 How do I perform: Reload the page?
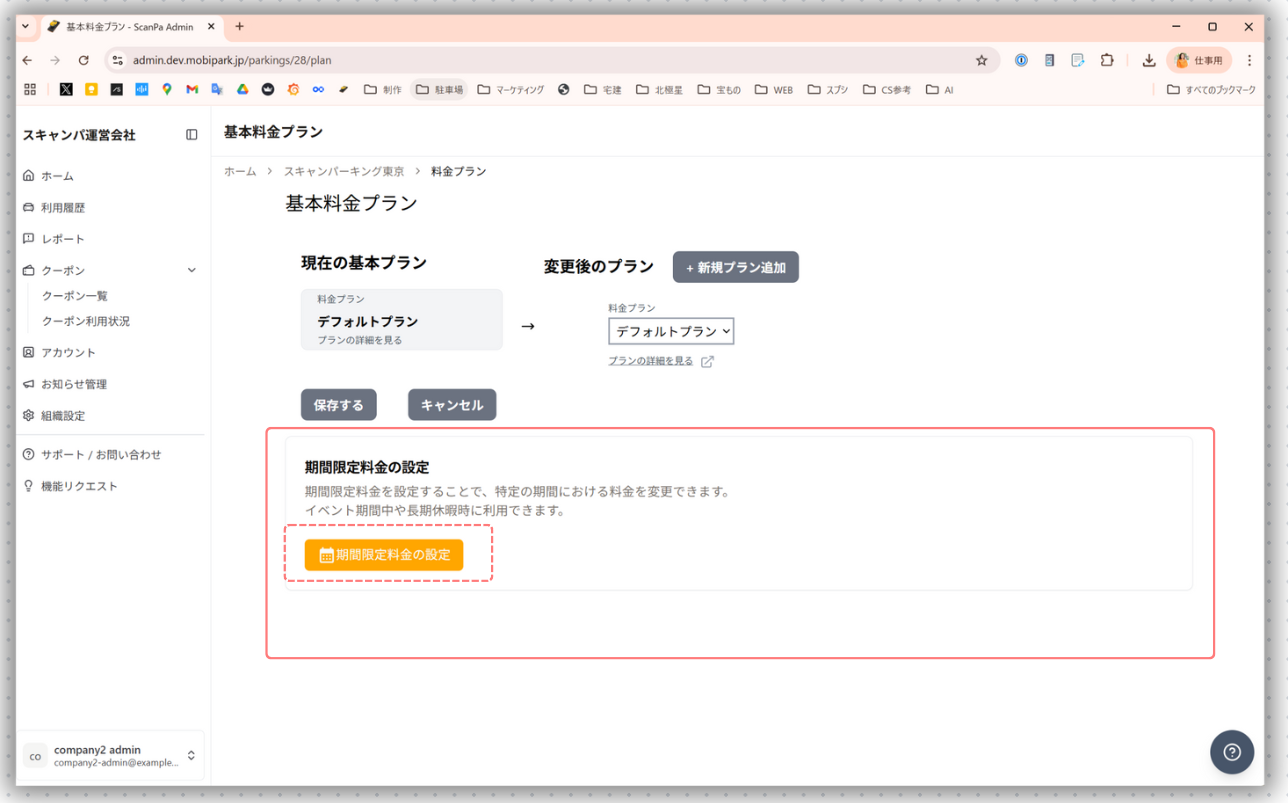83,60
